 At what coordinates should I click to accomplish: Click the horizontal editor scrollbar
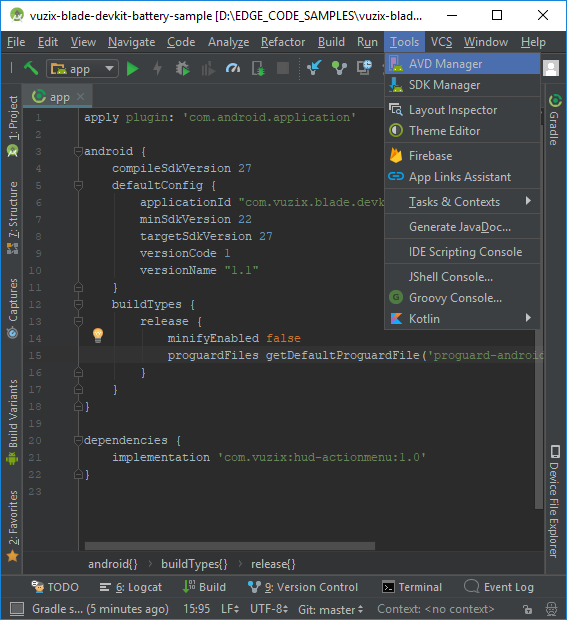coord(230,546)
